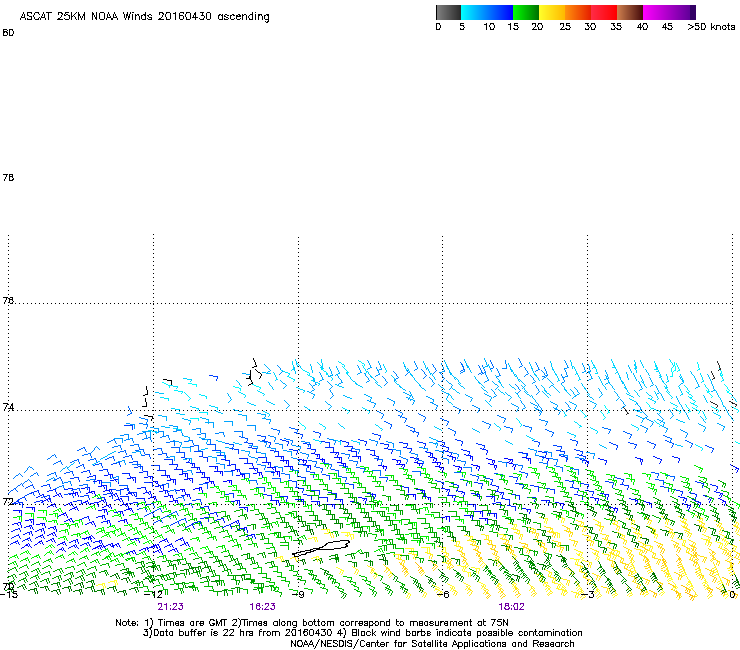Click the 'Times are GMT' note line
This screenshot has height=650, width=740.
pos(312,623)
